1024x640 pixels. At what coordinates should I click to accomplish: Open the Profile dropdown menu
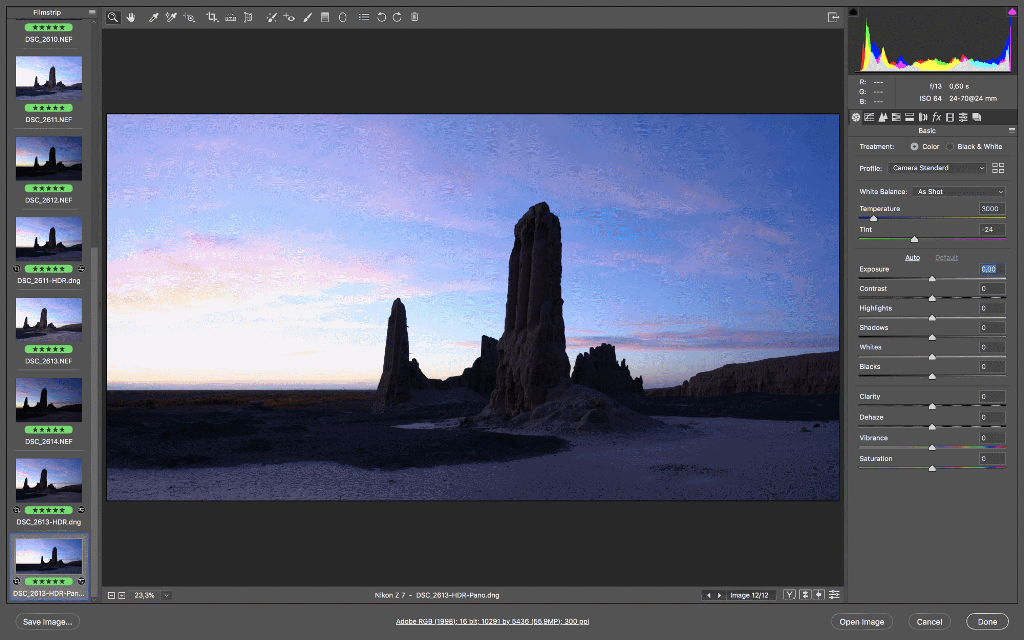(x=937, y=167)
